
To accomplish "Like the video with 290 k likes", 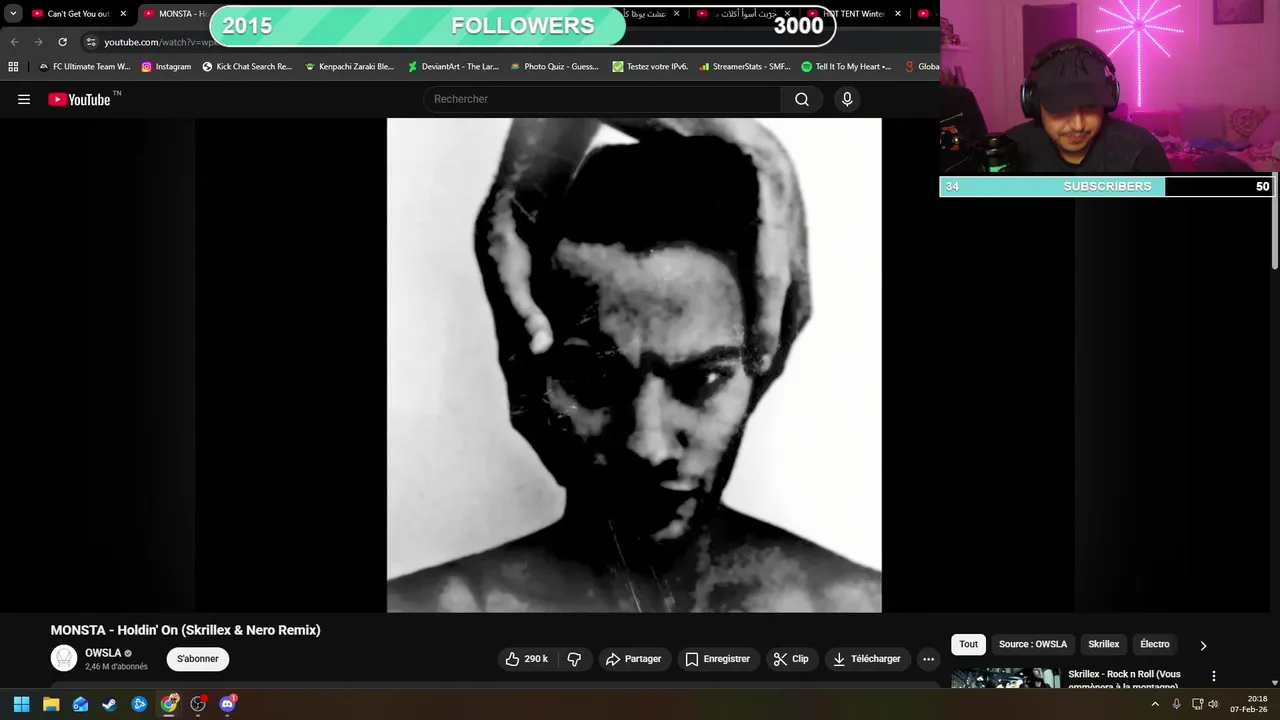I will click(527, 659).
